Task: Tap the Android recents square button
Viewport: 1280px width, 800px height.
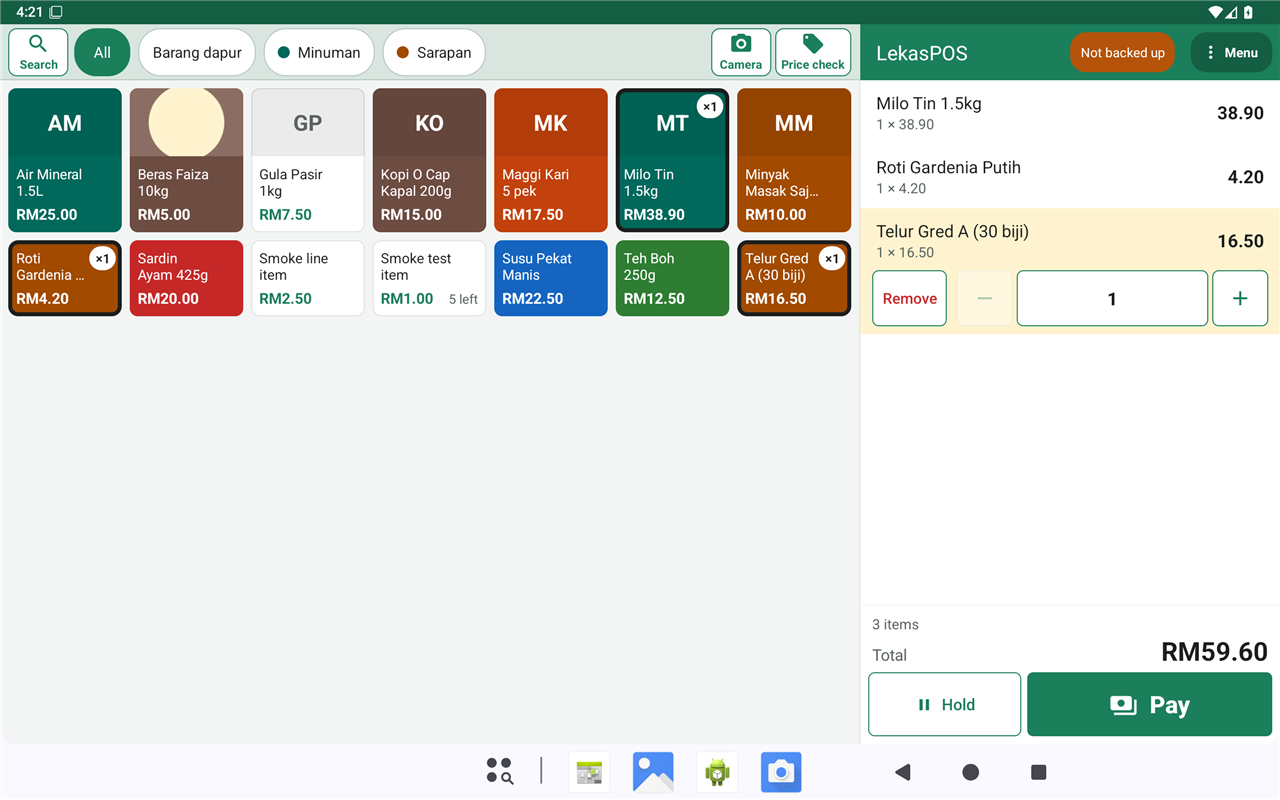Action: [1038, 772]
